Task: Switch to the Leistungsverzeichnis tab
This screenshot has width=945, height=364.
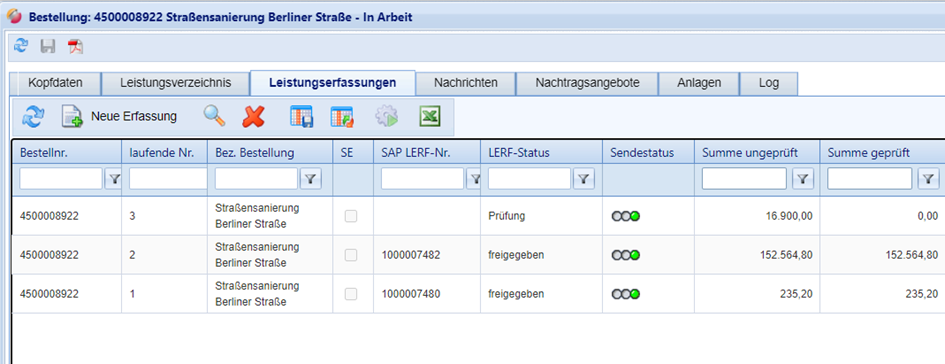Action: 175,83
